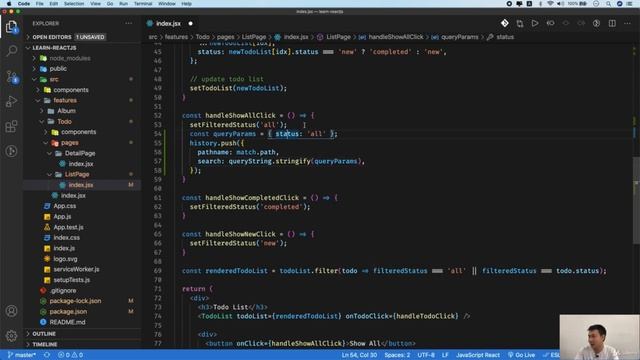Open editor more actions ellipsis

click(627, 24)
